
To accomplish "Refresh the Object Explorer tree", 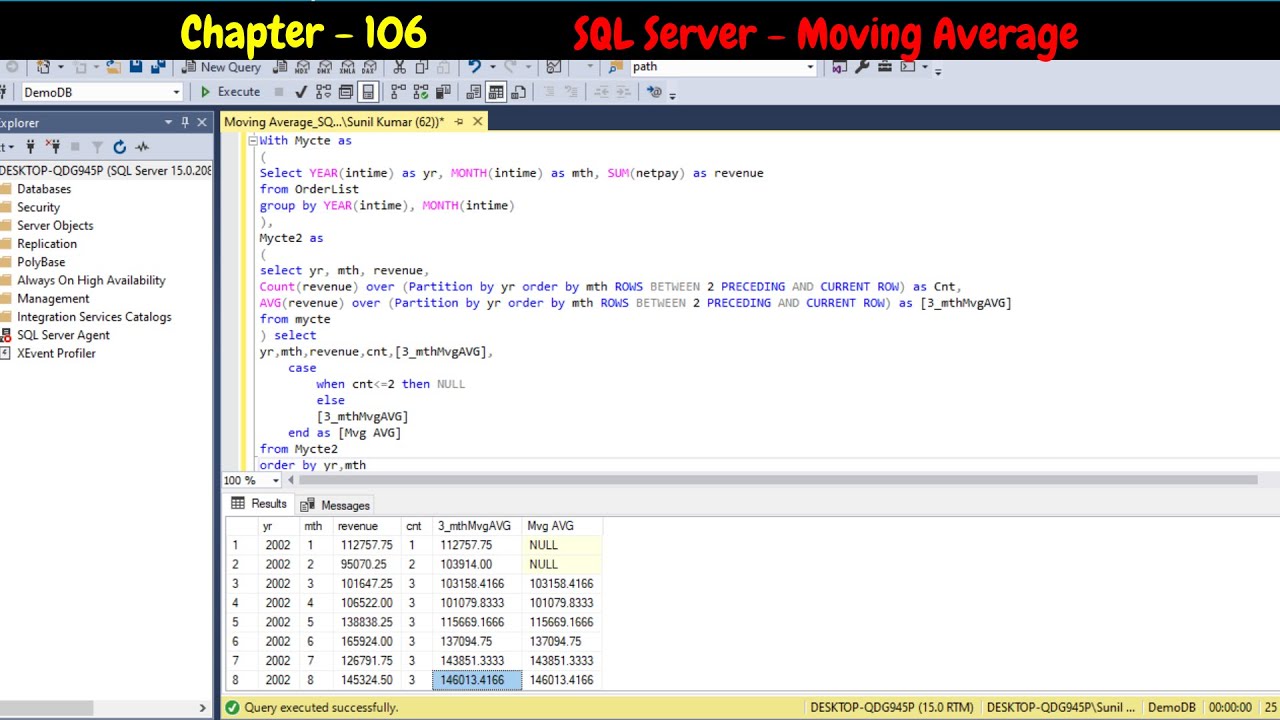I will 120,147.
